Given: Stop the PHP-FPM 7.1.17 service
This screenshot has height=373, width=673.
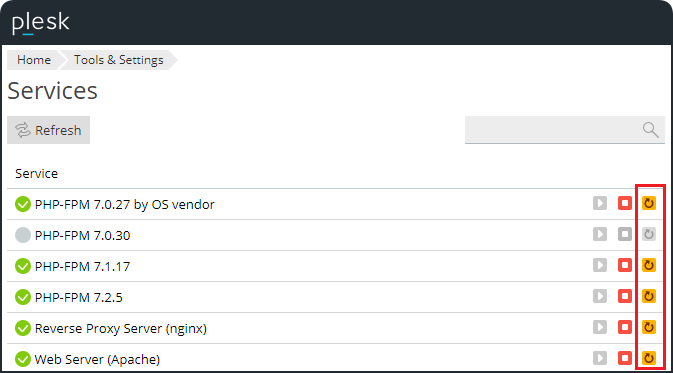Looking at the screenshot, I should click(x=624, y=265).
